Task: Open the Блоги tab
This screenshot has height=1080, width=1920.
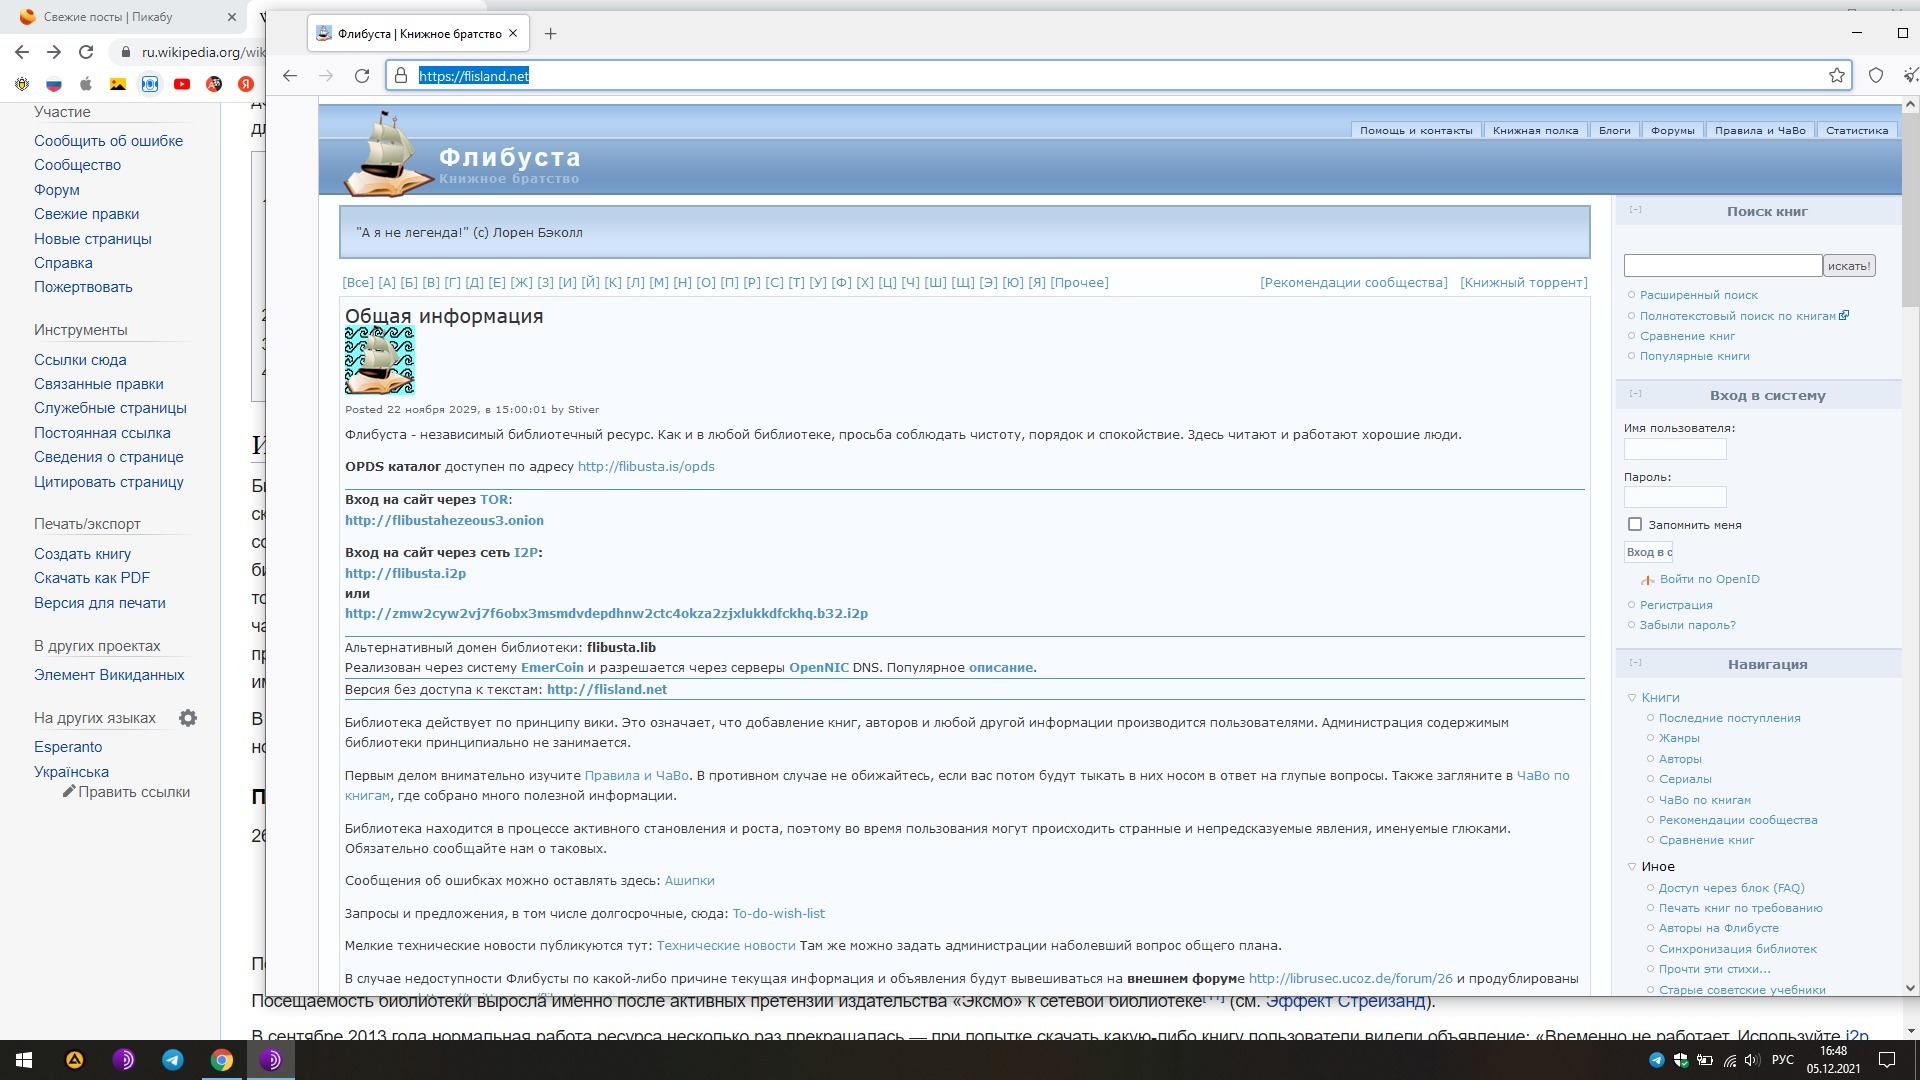Action: pos(1614,130)
